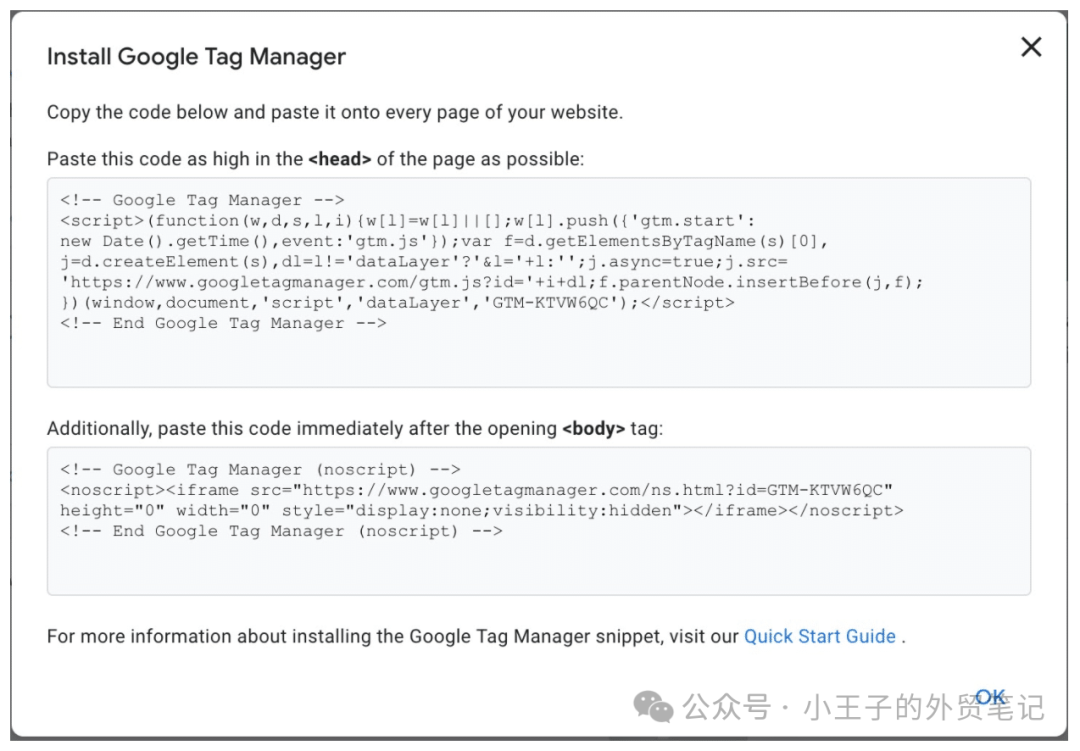Click the Google Tag Manager opening comment

pos(194,199)
